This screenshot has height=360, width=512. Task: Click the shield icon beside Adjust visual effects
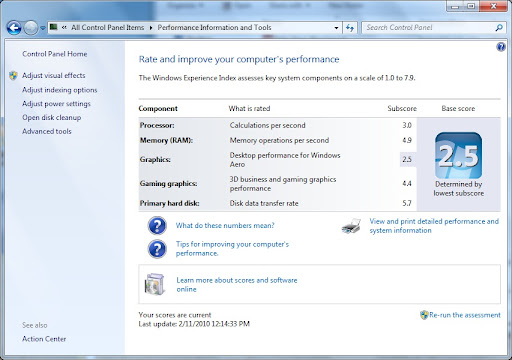pyautogui.click(x=13, y=76)
